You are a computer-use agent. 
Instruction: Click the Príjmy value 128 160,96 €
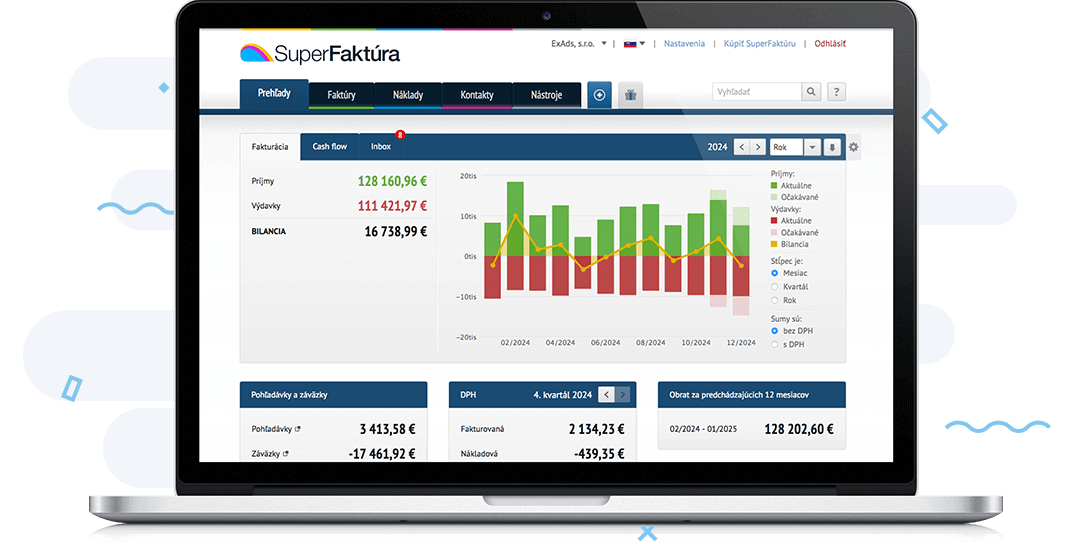click(x=392, y=181)
